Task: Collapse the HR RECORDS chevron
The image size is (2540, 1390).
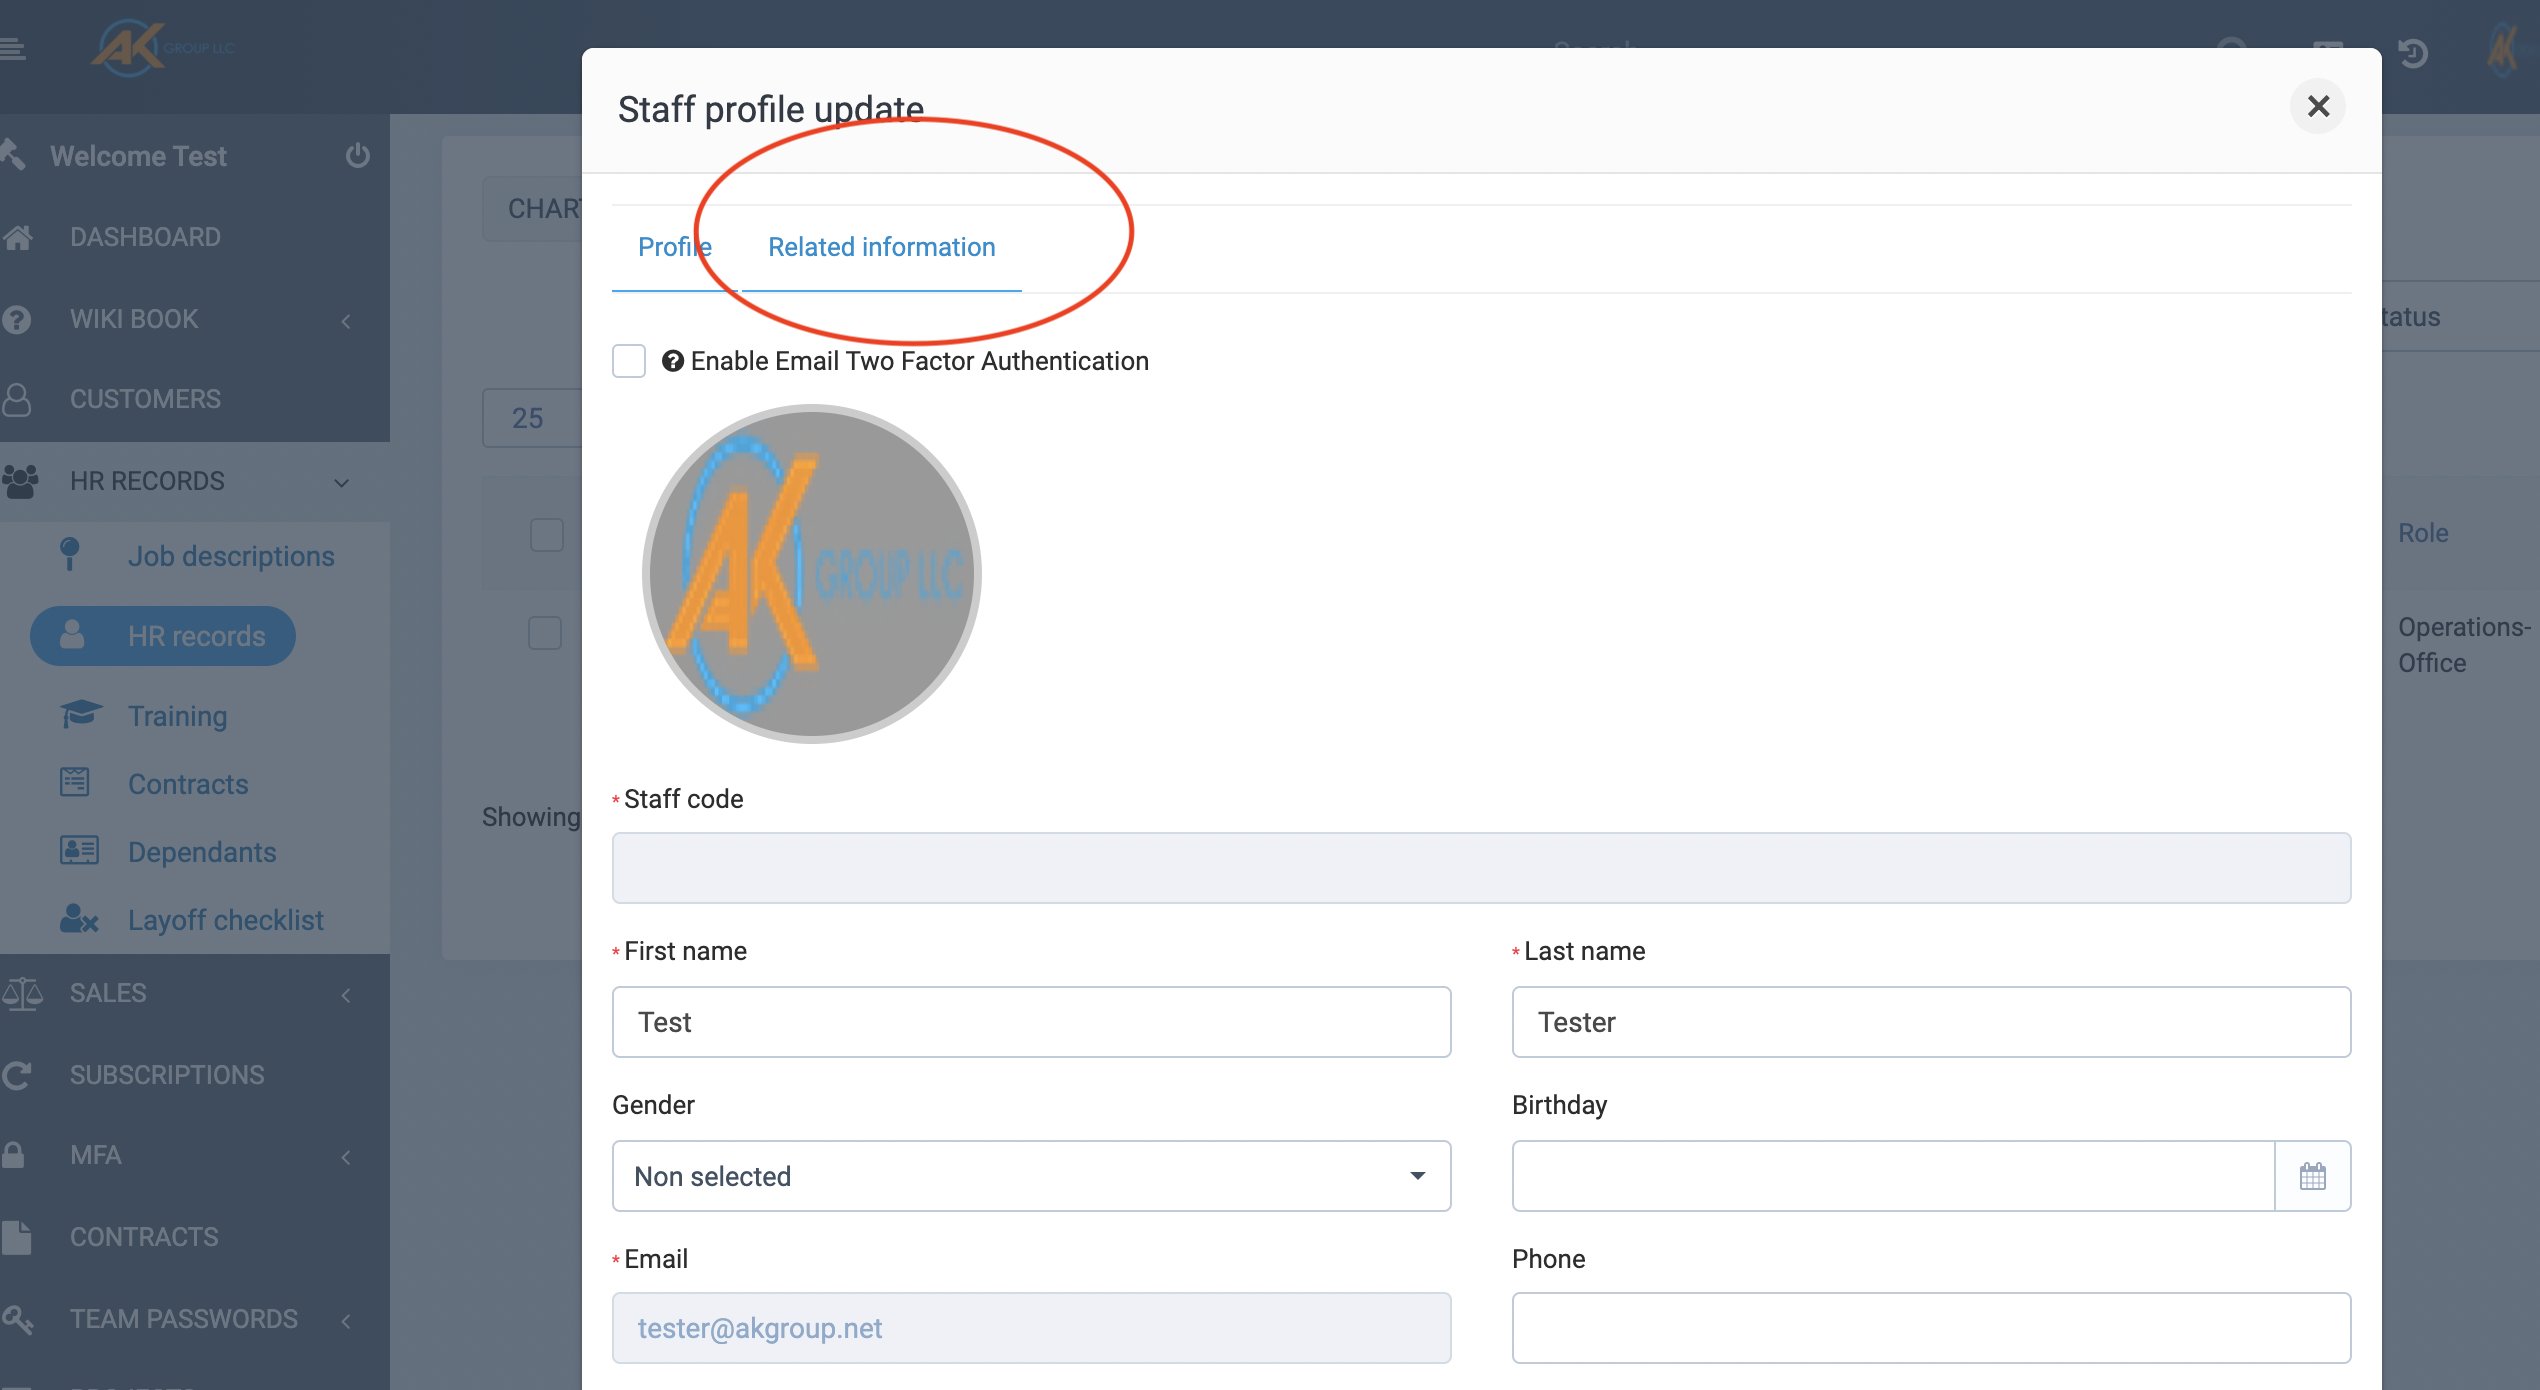Action: click(341, 483)
